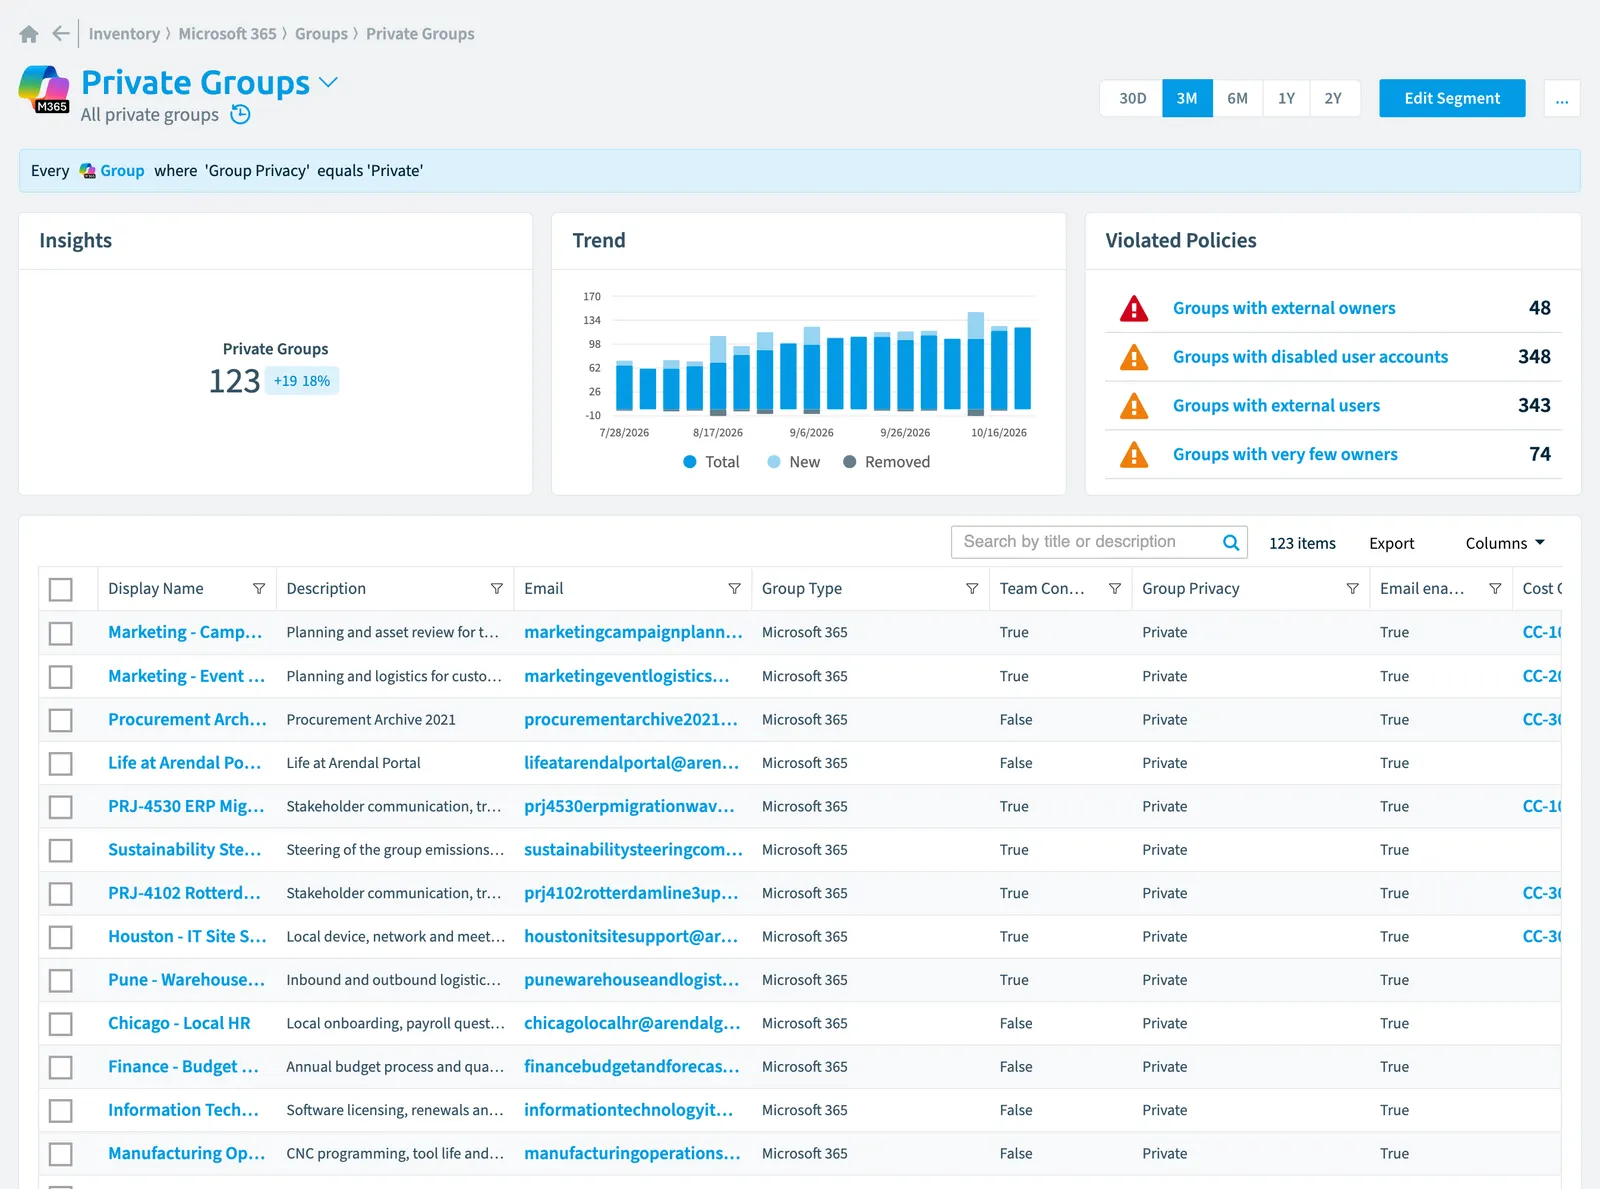Filter the Group Privacy column
Viewport: 1600px width, 1189px height.
point(1352,589)
